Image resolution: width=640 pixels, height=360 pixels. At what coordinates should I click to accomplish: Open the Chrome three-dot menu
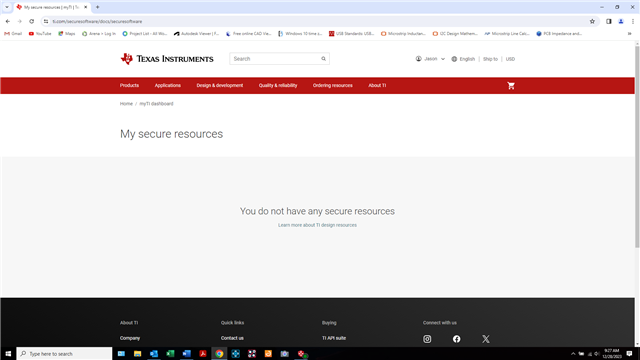(x=633, y=21)
